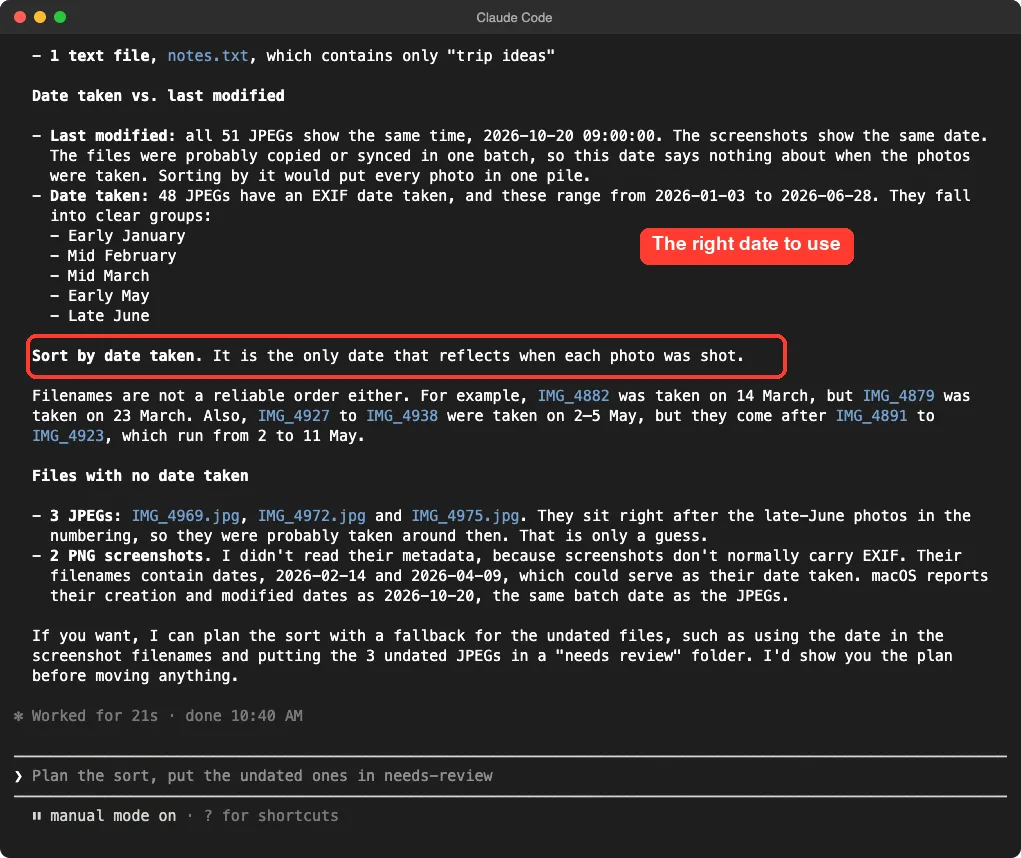This screenshot has height=858, width=1021.
Task: Open the notes.txt file link
Action: [208, 56]
